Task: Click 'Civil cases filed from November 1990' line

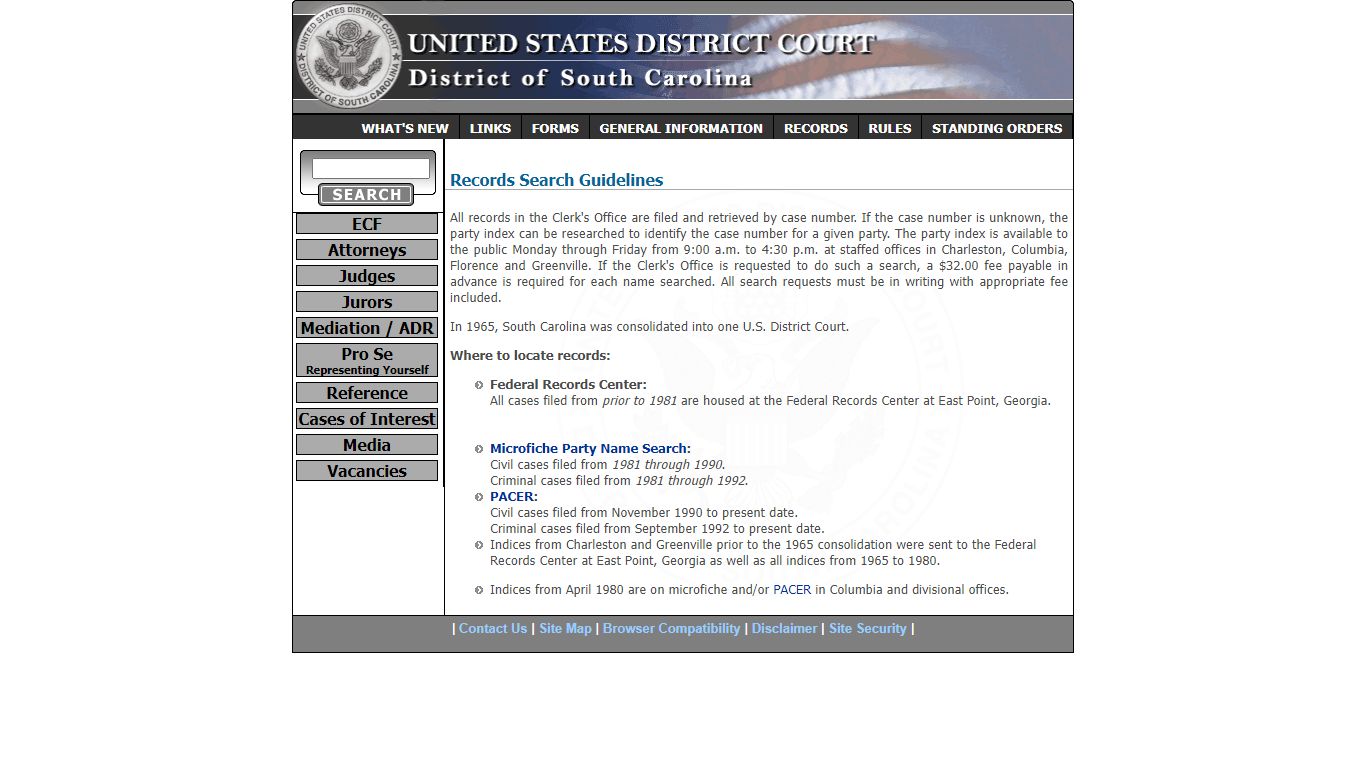Action: pos(644,512)
